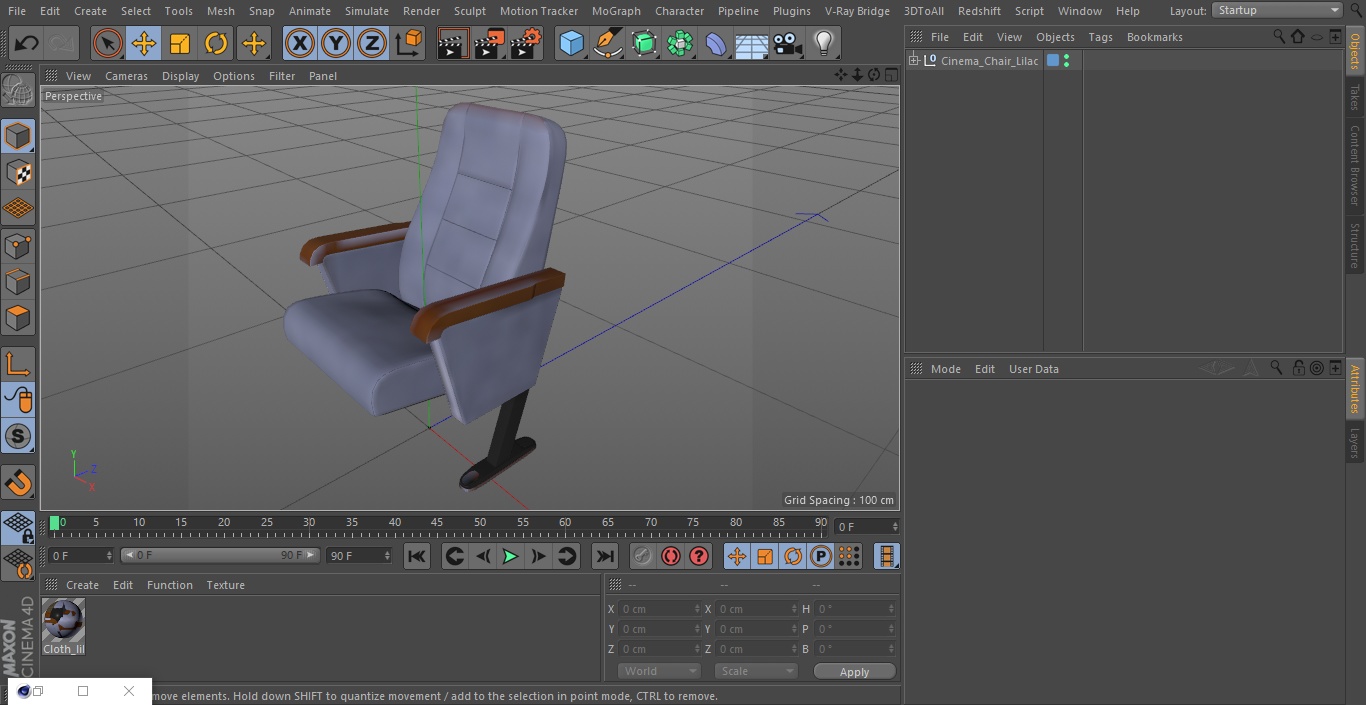Enable Axis mode icon
This screenshot has width=1366, height=705.
pos(18,363)
